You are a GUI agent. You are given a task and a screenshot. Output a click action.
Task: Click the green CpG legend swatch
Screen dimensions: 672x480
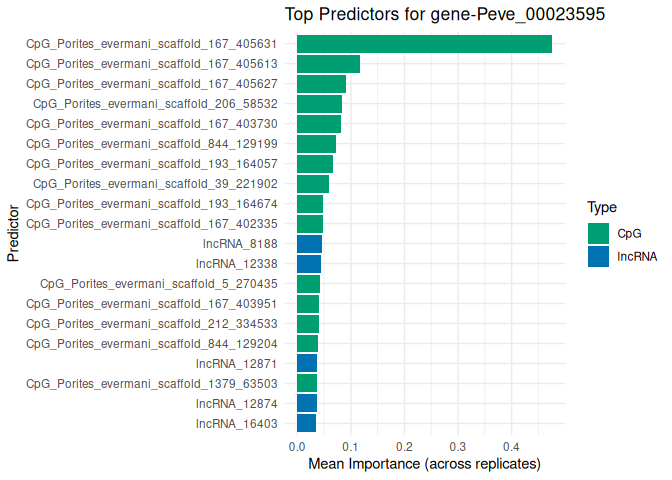click(x=598, y=233)
